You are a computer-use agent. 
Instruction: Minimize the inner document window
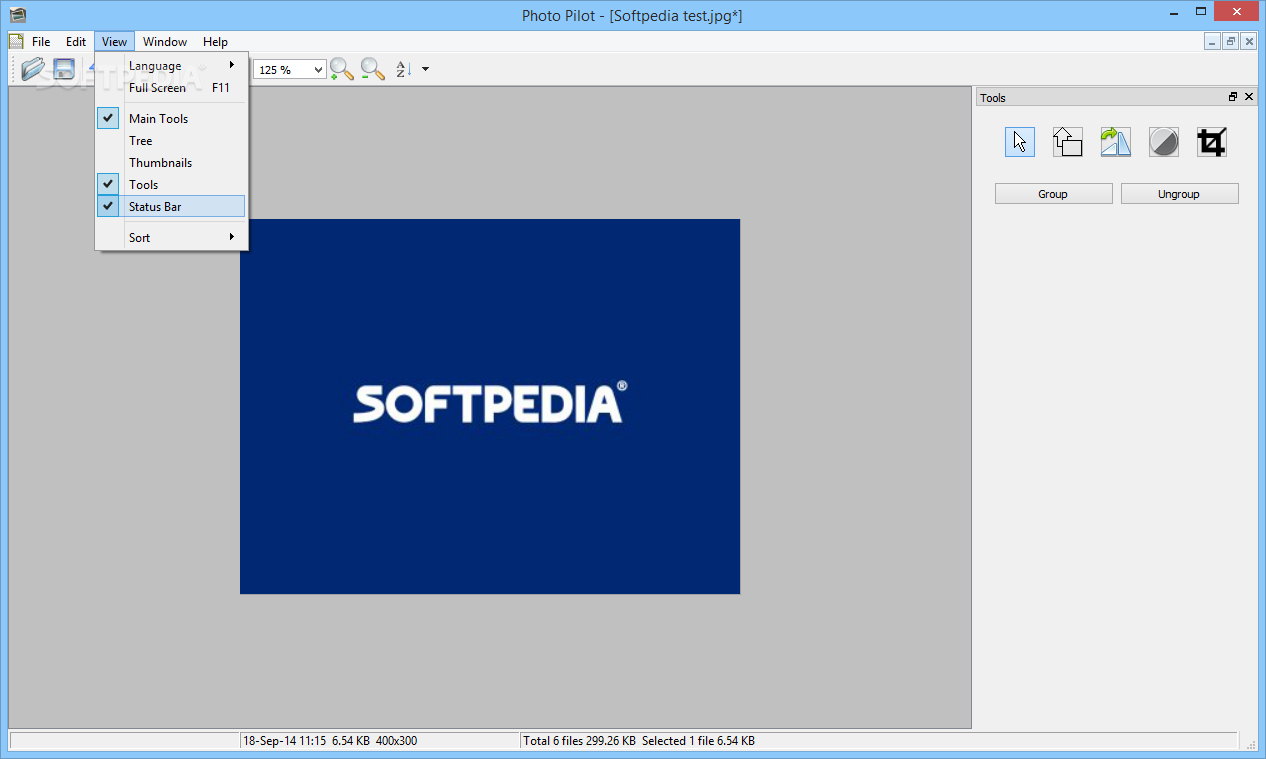(1213, 41)
